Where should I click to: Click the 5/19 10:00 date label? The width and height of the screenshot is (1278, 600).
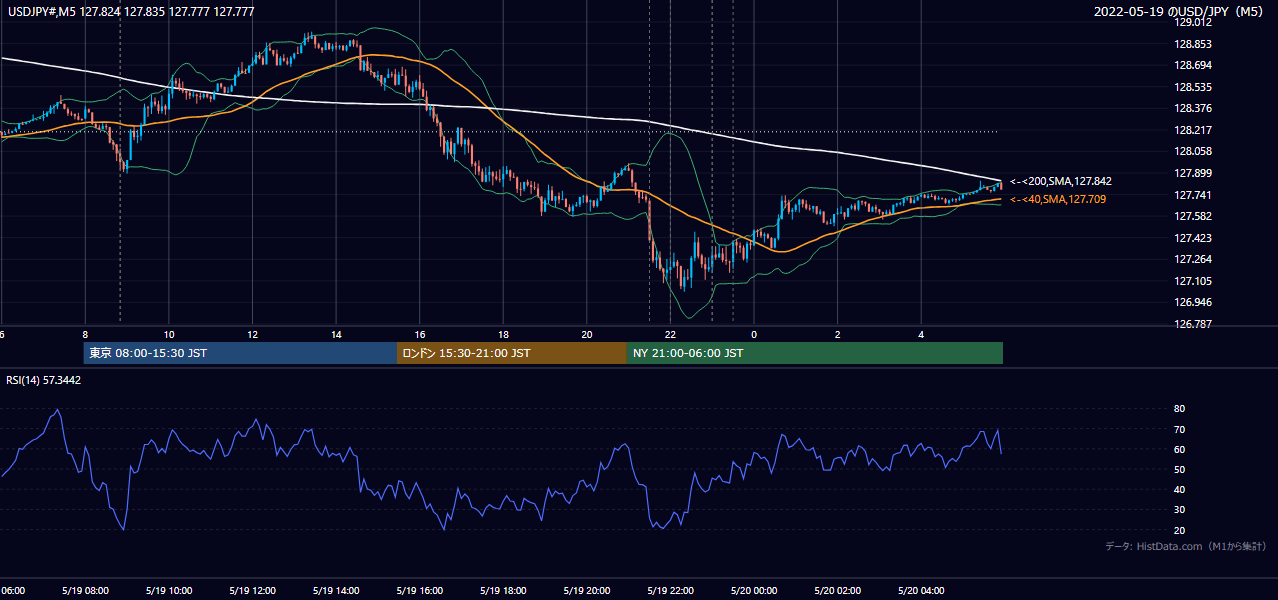169,590
